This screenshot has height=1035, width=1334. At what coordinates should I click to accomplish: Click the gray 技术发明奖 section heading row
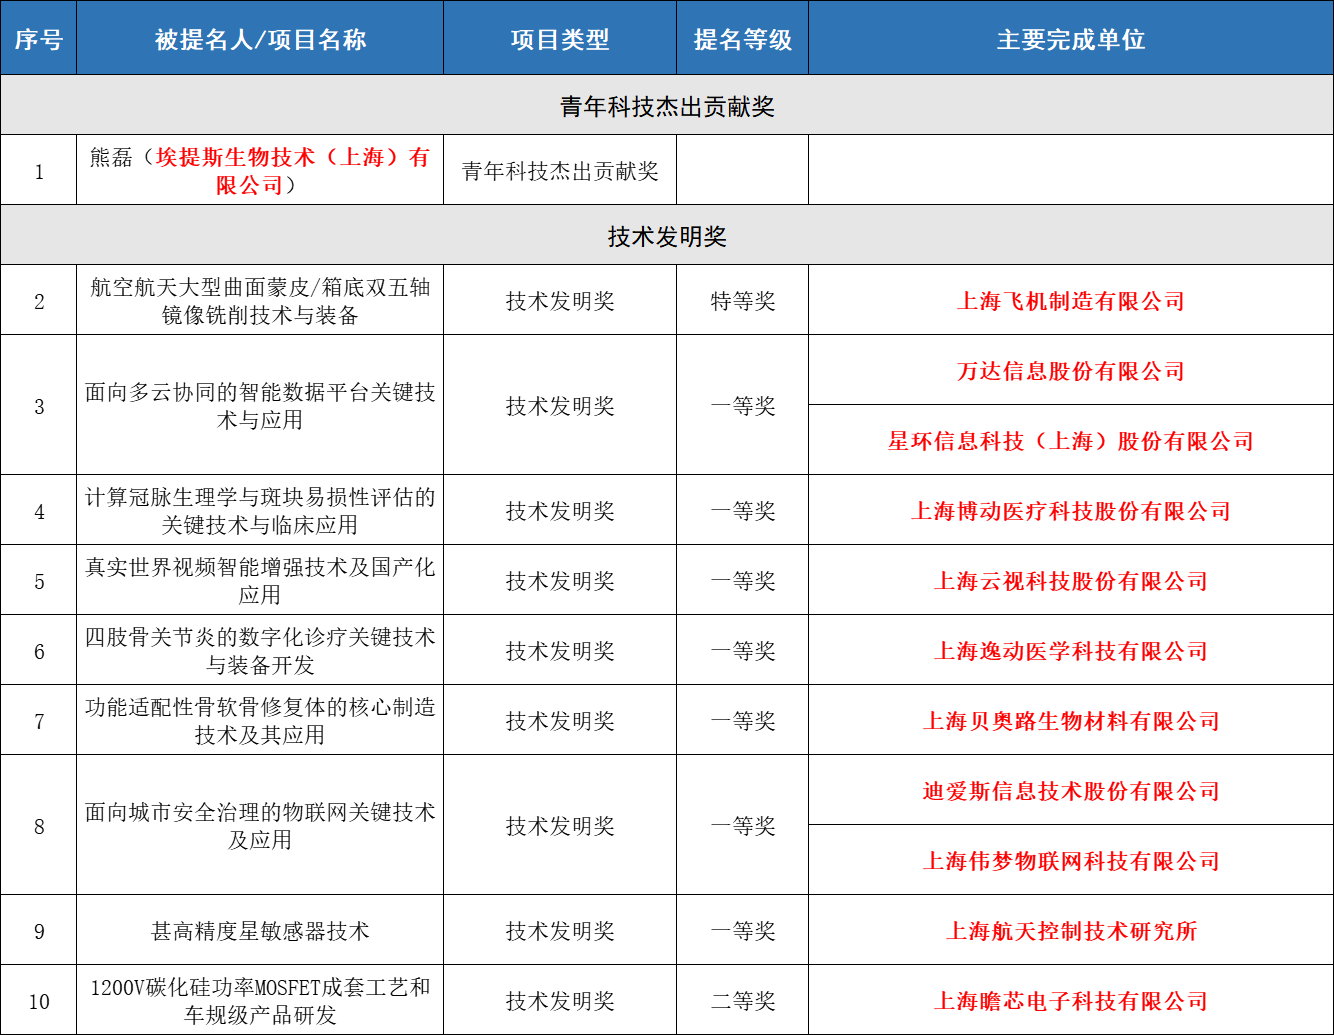click(667, 236)
